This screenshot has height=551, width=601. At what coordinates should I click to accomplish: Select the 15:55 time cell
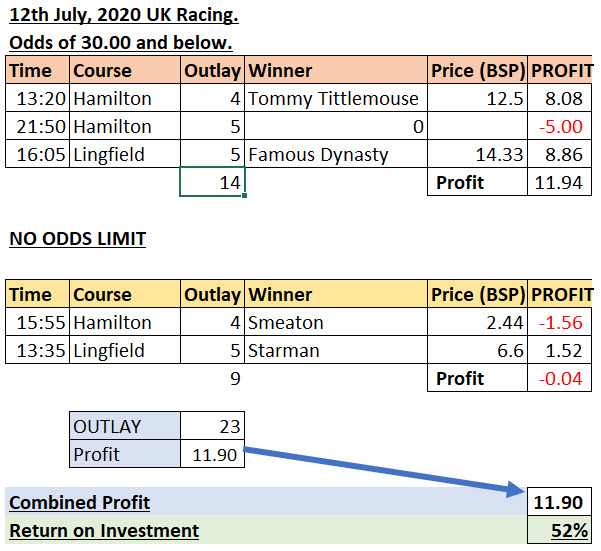38,323
